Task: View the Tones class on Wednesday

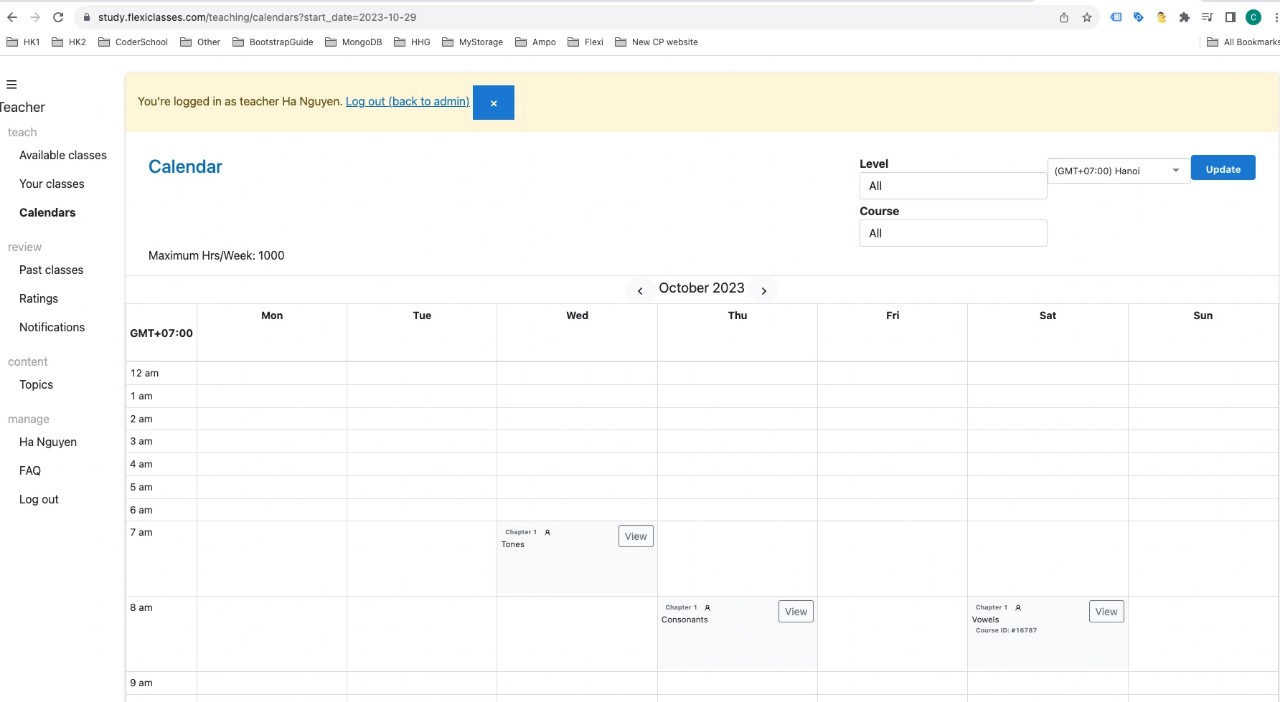Action: click(635, 537)
